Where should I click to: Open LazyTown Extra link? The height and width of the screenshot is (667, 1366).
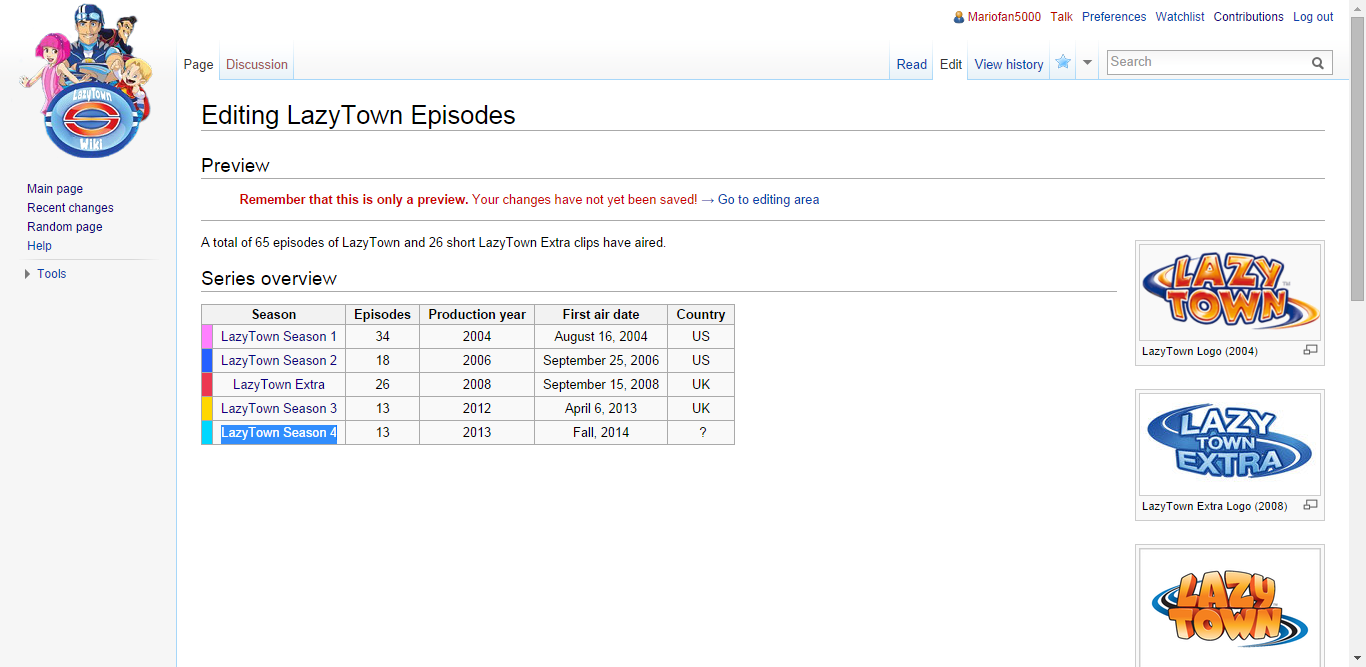(279, 385)
